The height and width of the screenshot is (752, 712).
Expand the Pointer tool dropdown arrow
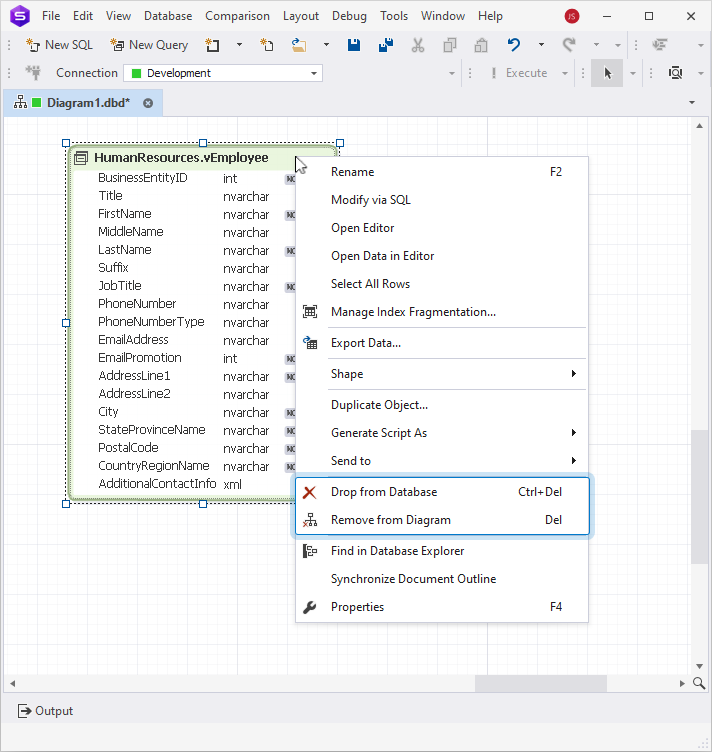pos(633,73)
